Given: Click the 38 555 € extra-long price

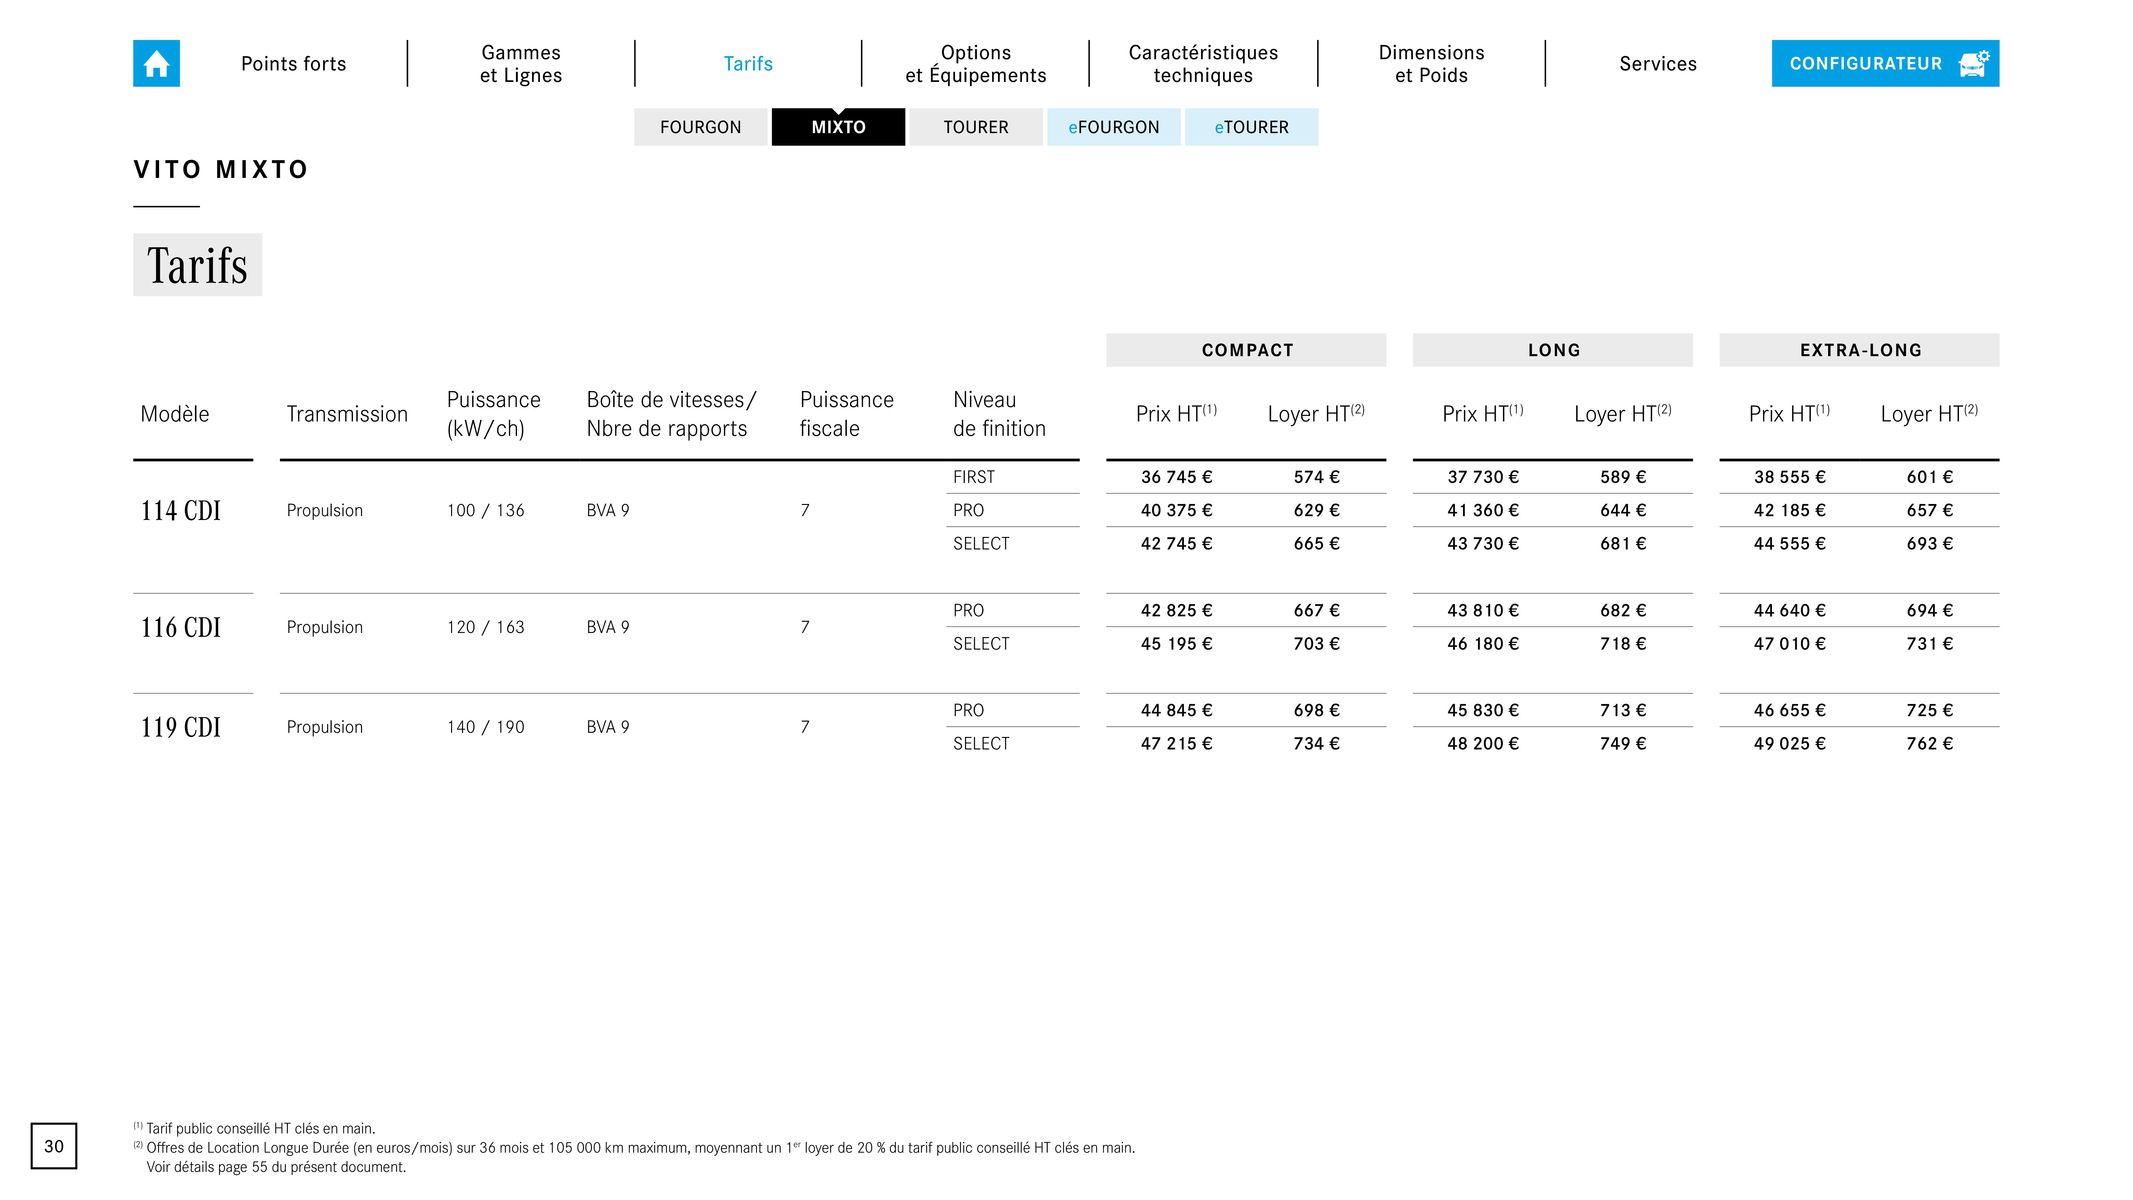Looking at the screenshot, I should [x=1789, y=477].
